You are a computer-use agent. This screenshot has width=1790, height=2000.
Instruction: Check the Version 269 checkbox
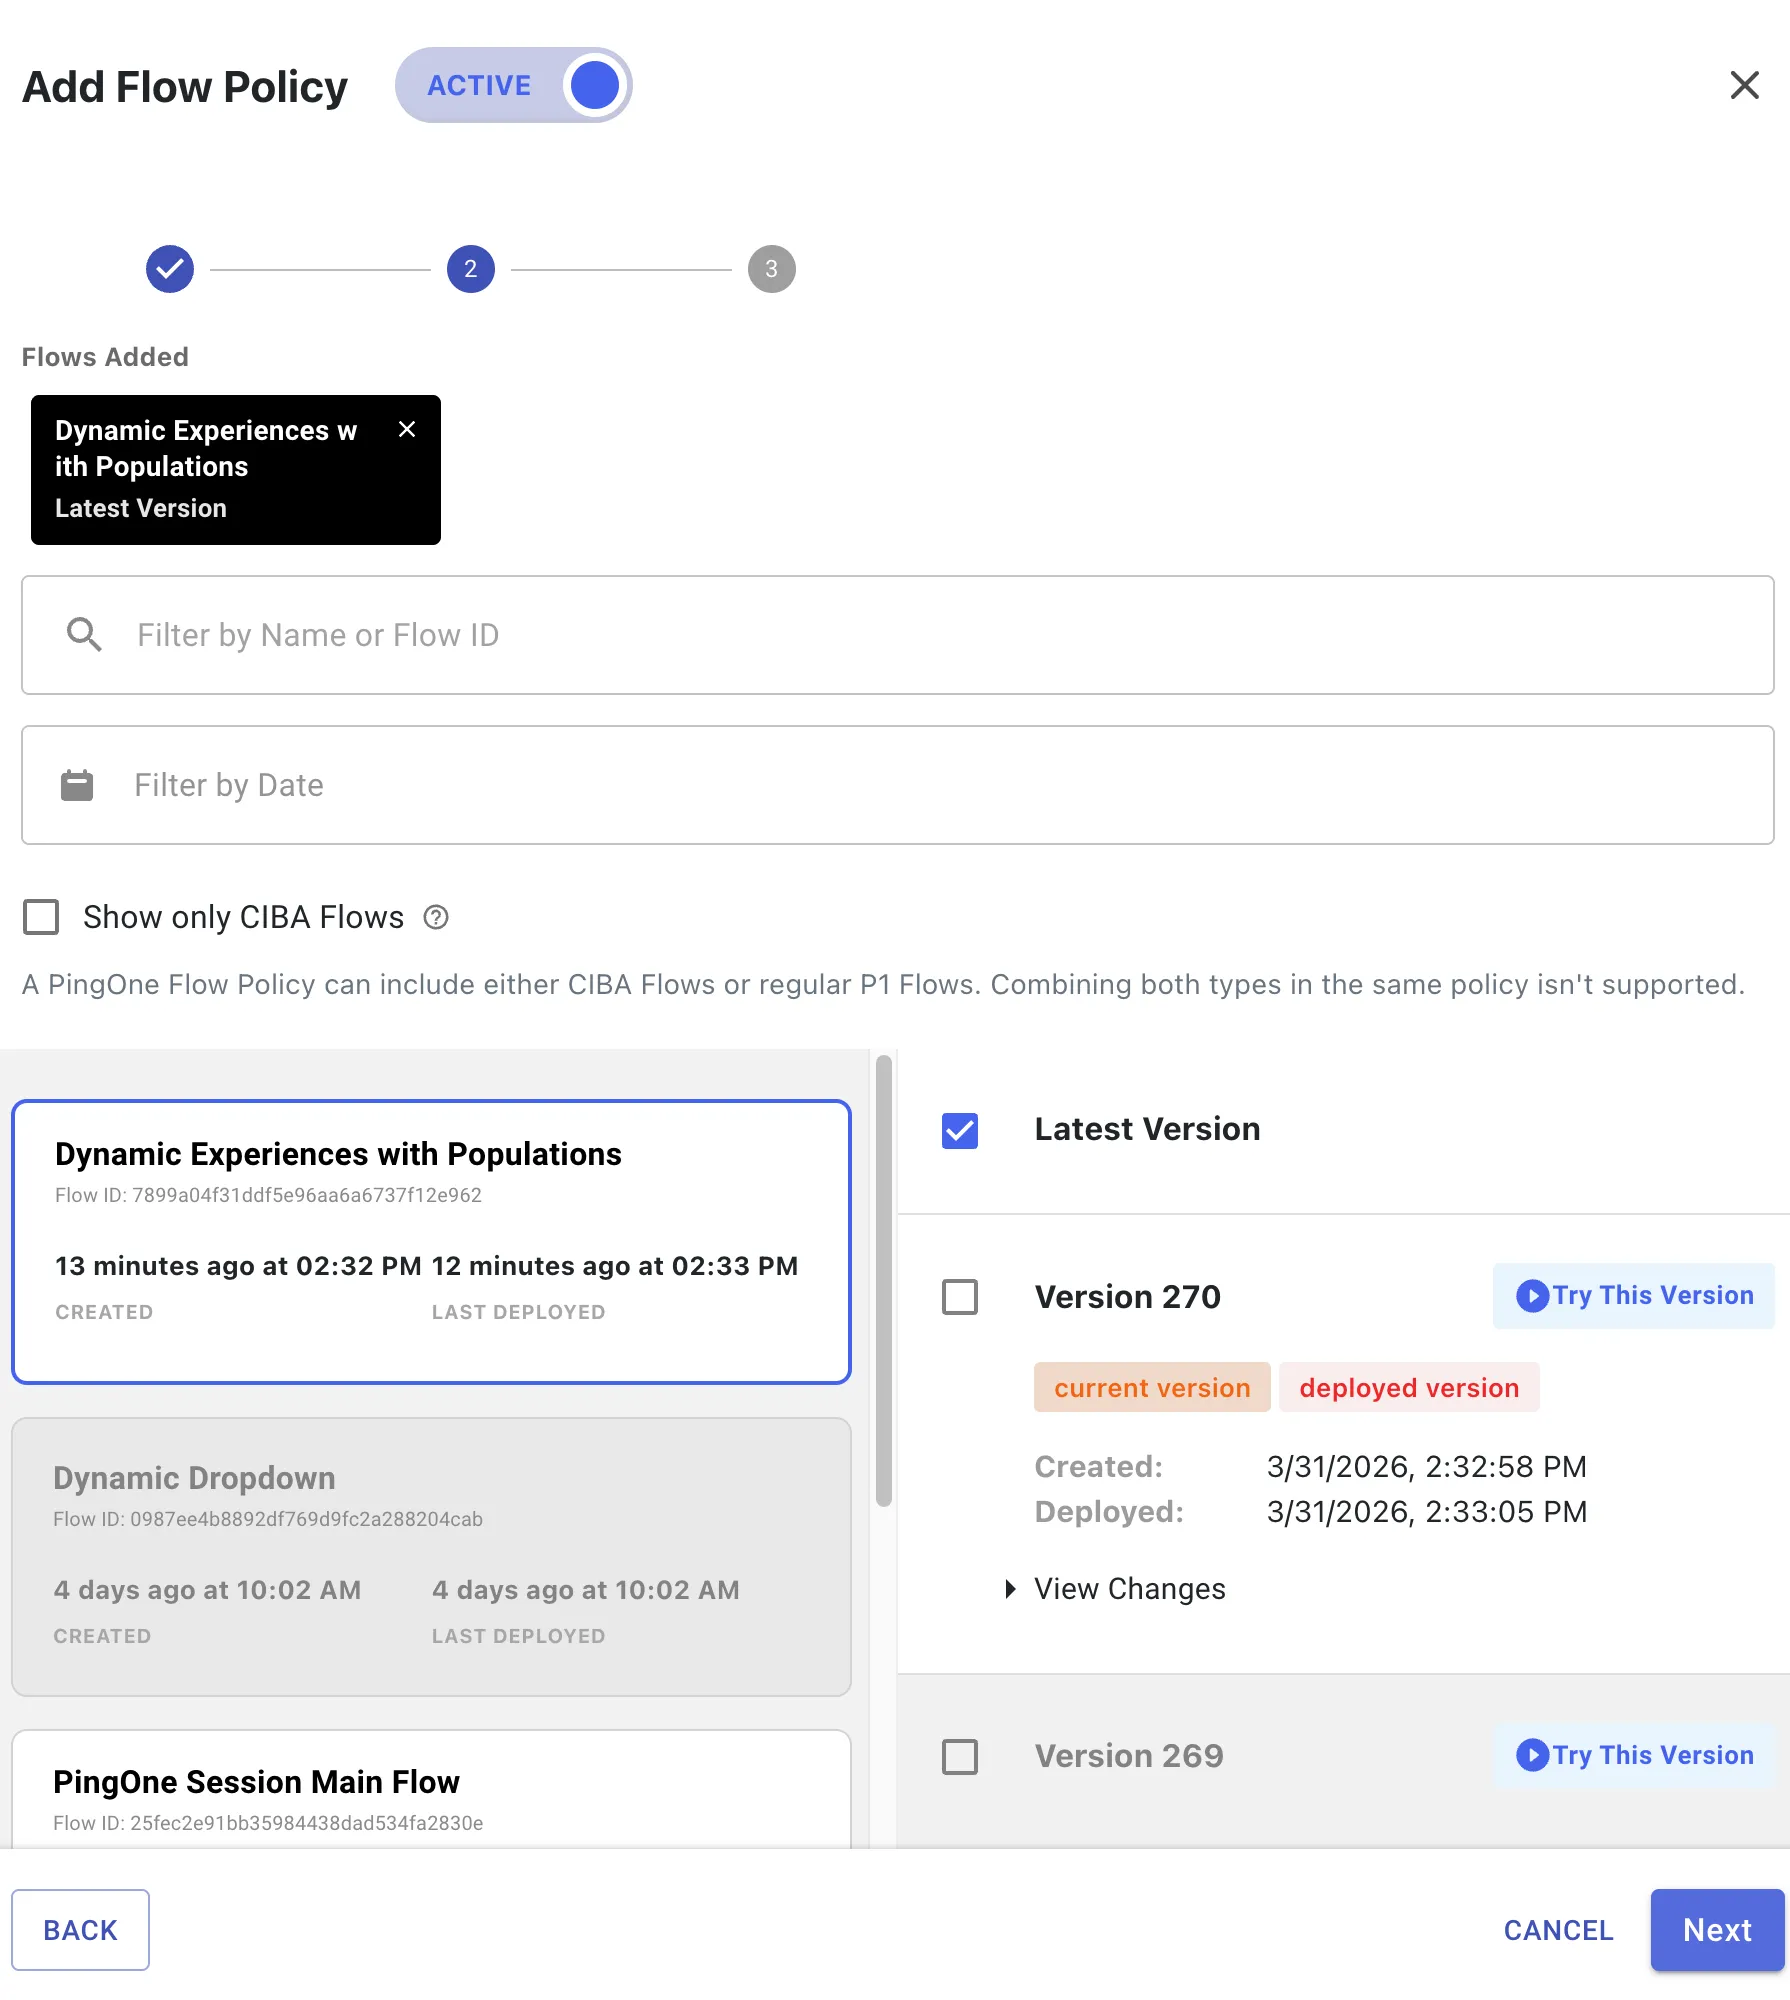(960, 1757)
